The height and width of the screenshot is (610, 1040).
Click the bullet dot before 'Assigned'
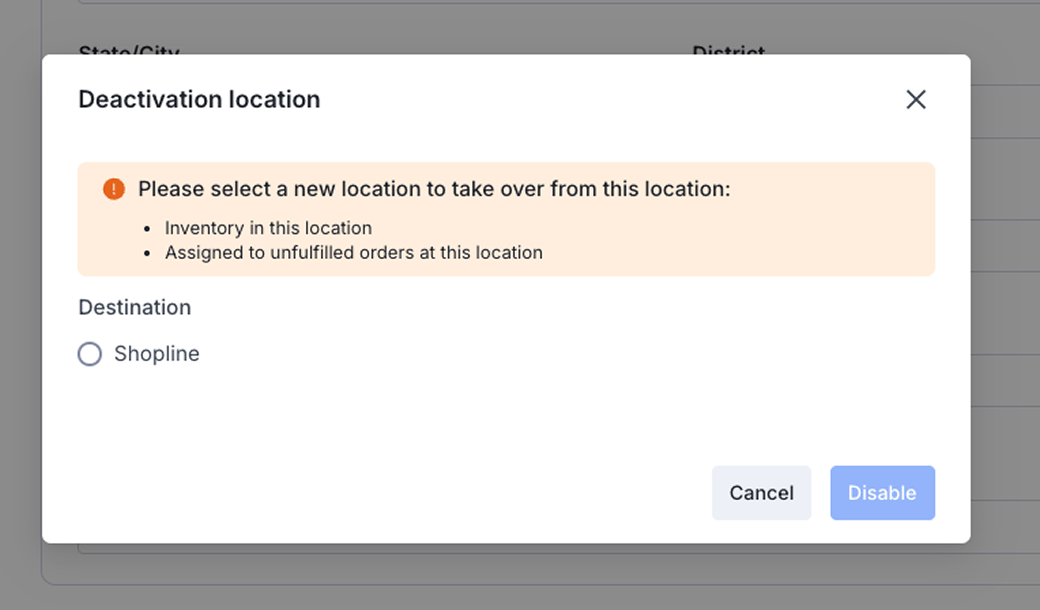(147, 254)
